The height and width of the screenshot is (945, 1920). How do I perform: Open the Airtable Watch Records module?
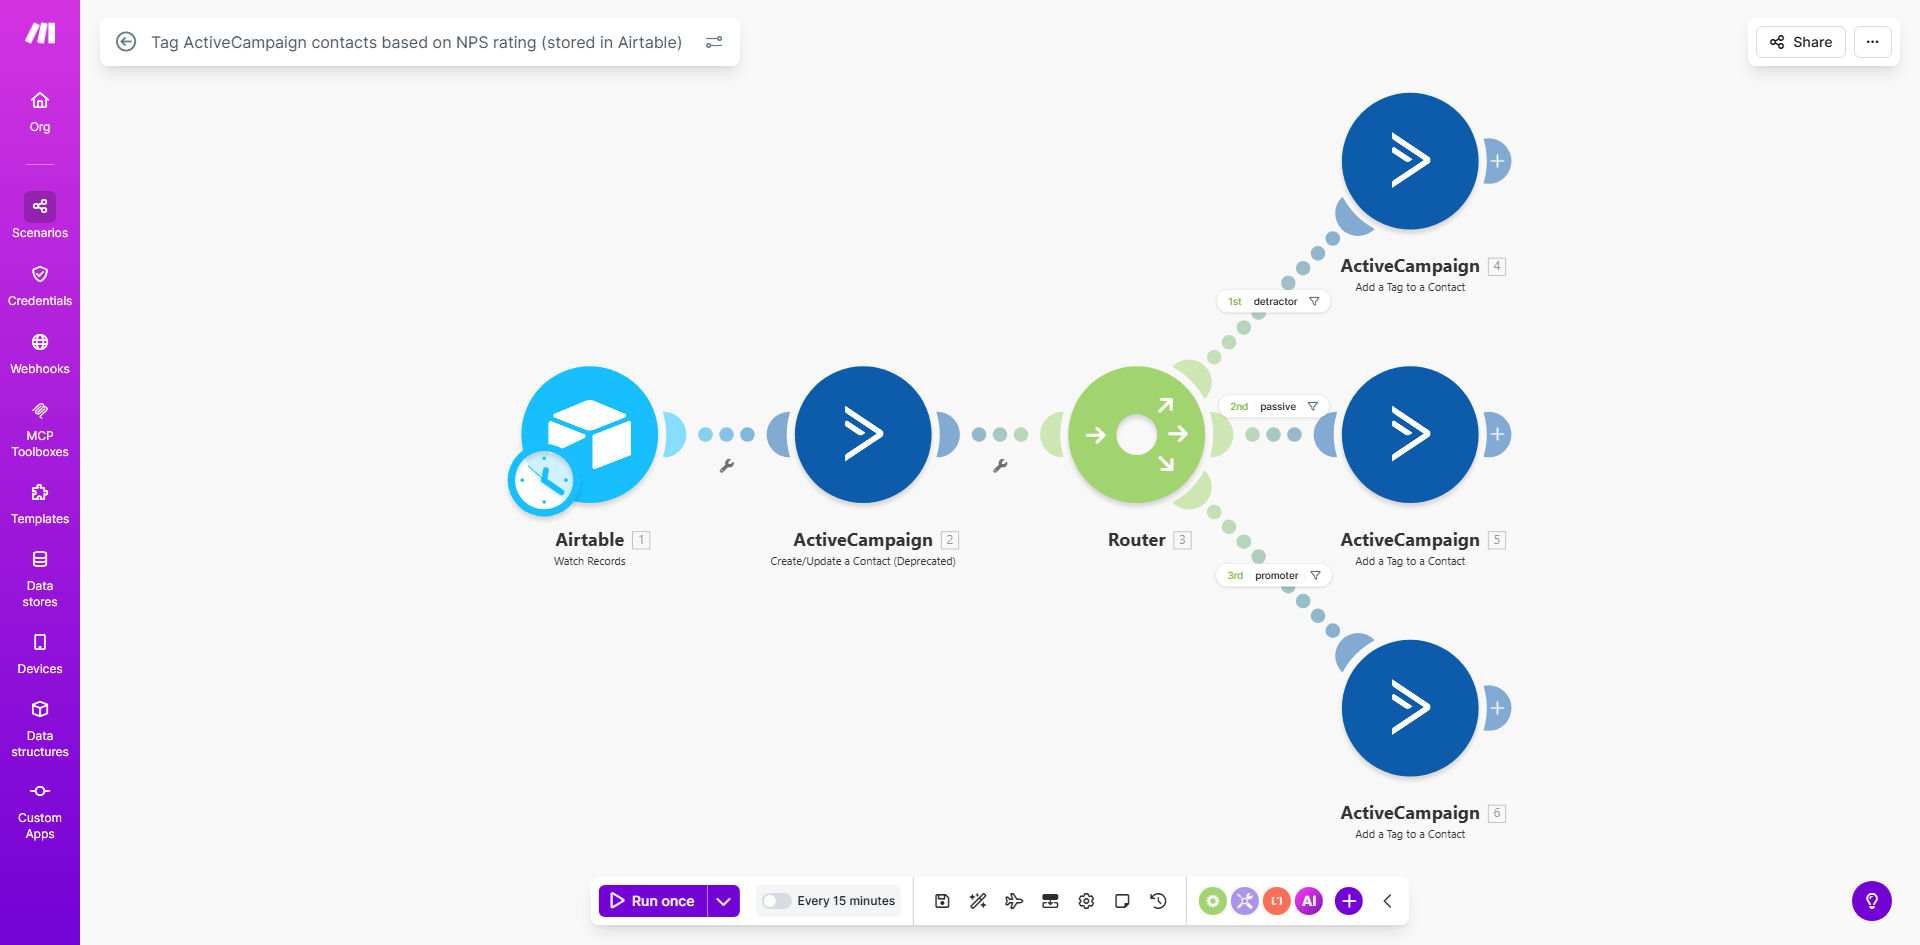coord(590,434)
